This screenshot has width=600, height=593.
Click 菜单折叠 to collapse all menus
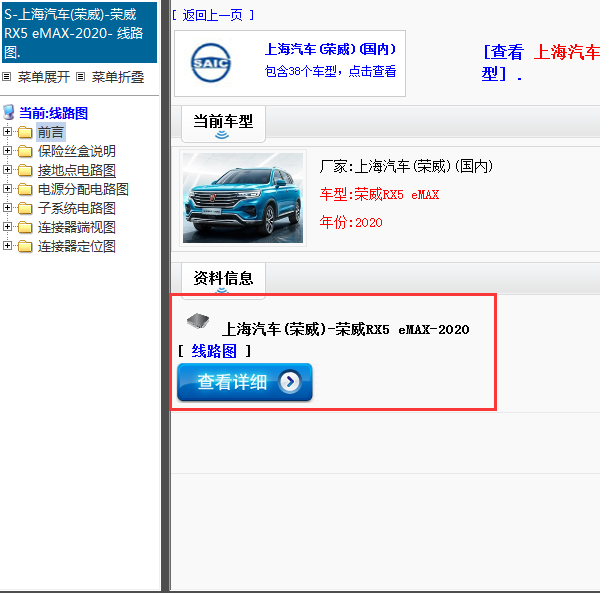tap(118, 77)
